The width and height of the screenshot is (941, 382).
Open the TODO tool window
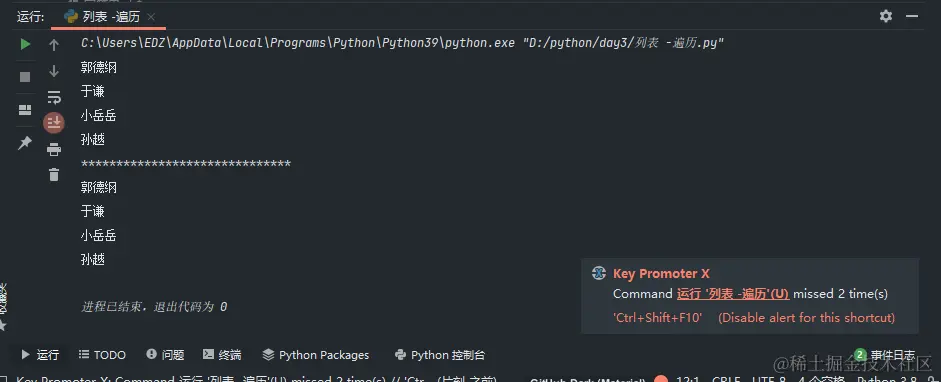click(102, 355)
